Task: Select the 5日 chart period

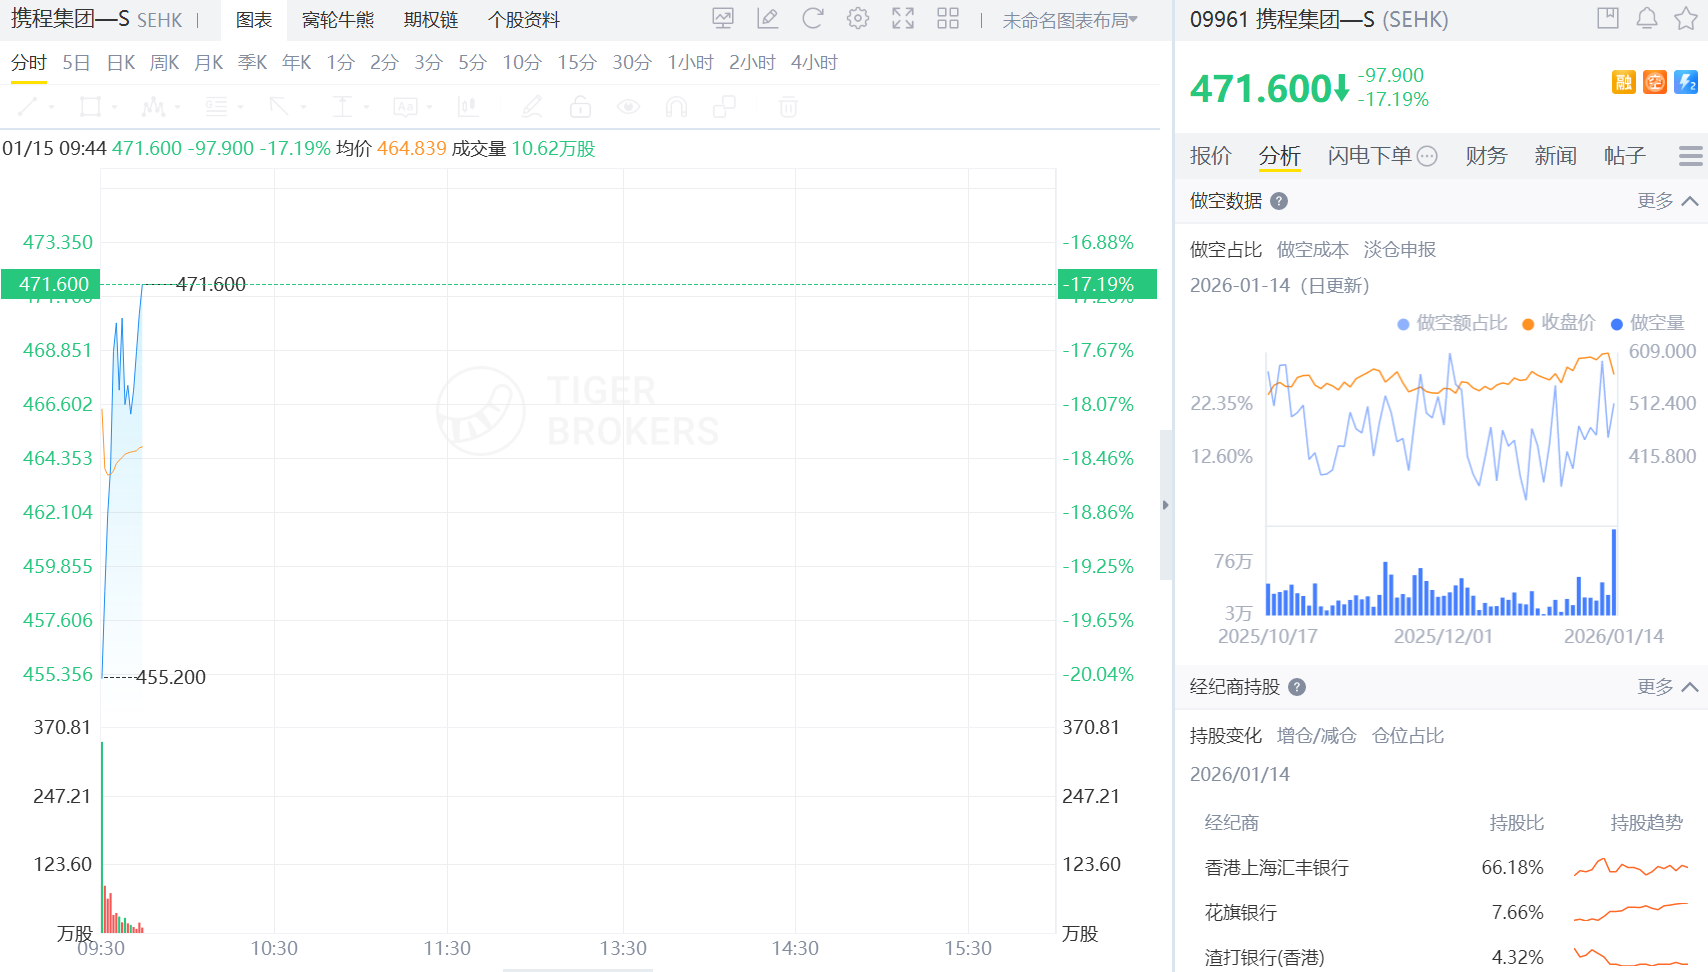Action: coord(75,62)
